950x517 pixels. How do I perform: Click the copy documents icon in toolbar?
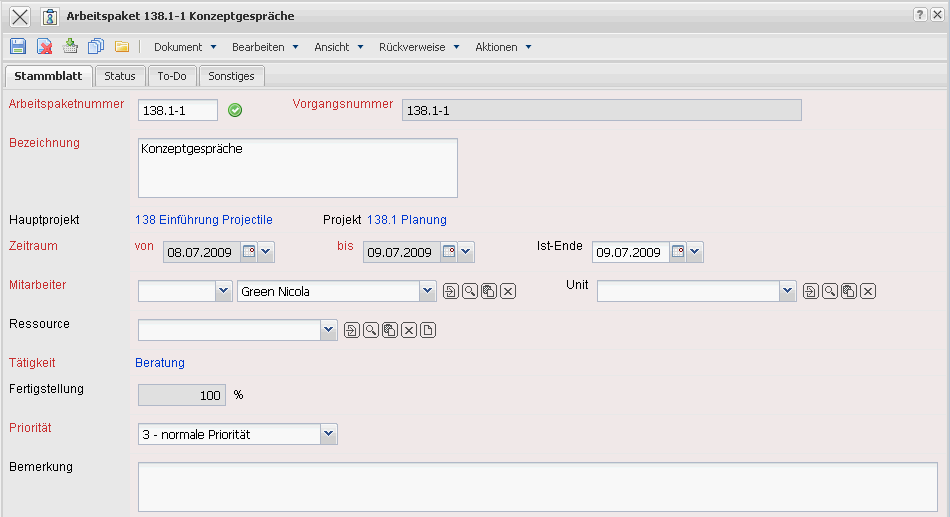click(x=96, y=46)
